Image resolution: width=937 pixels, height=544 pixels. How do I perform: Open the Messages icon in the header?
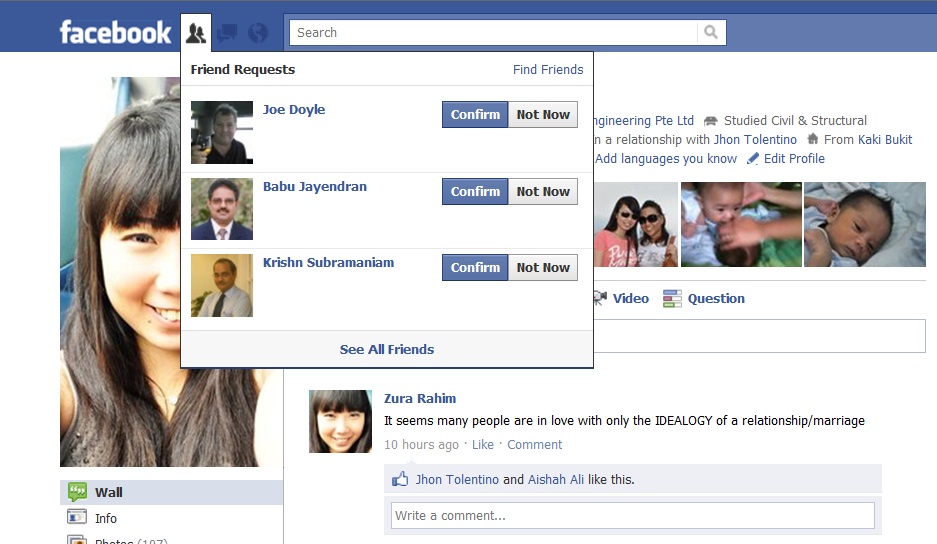pos(227,33)
